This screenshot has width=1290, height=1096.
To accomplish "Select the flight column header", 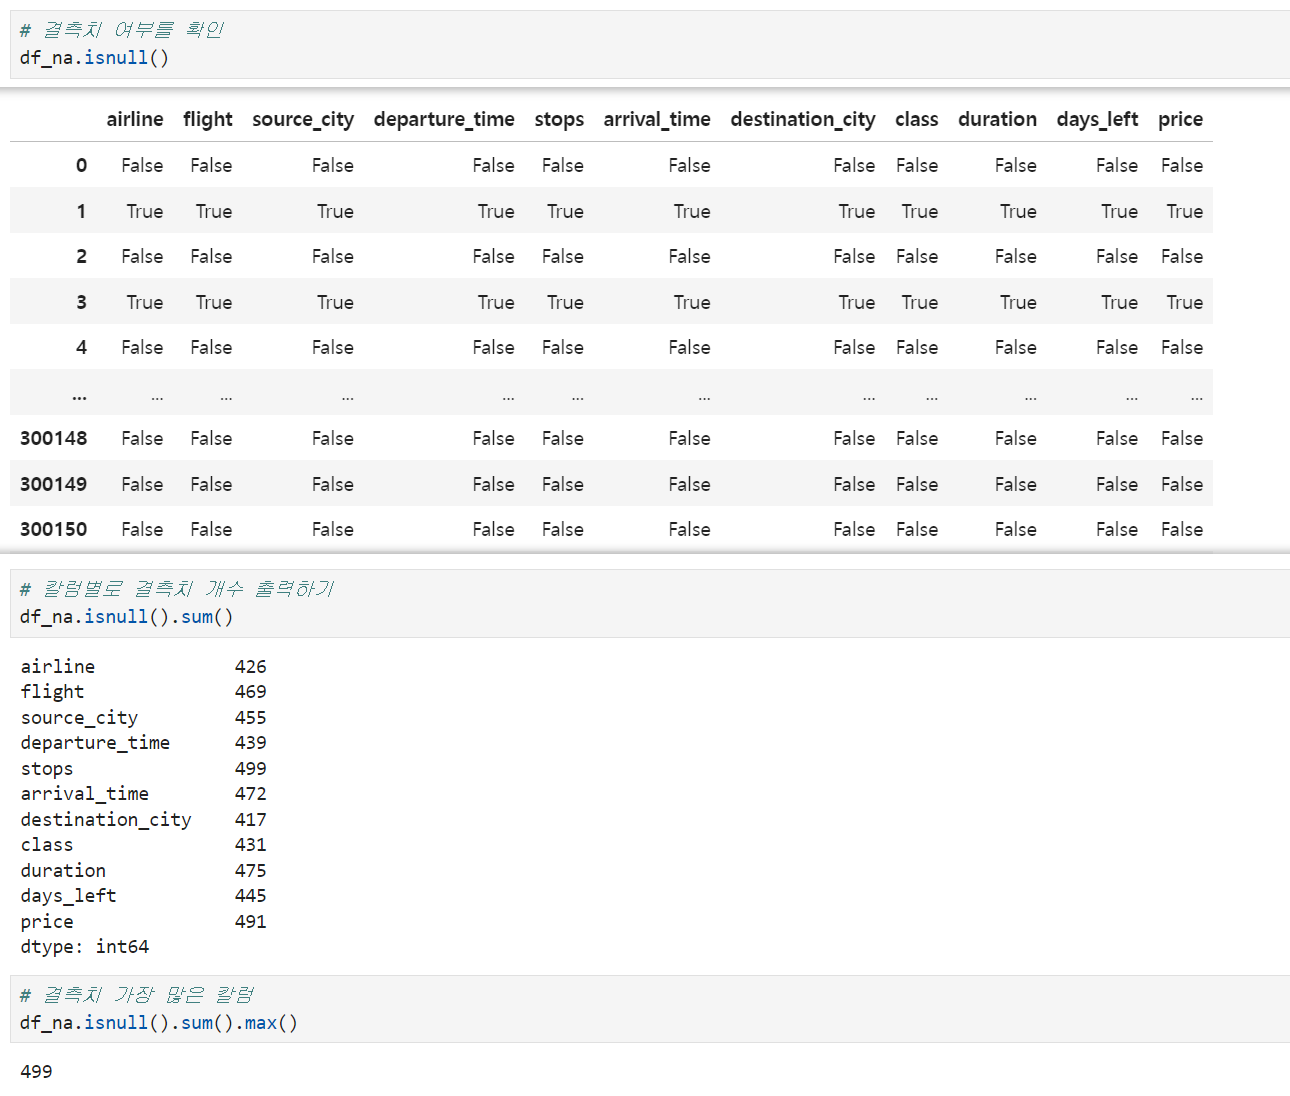I will (x=208, y=119).
